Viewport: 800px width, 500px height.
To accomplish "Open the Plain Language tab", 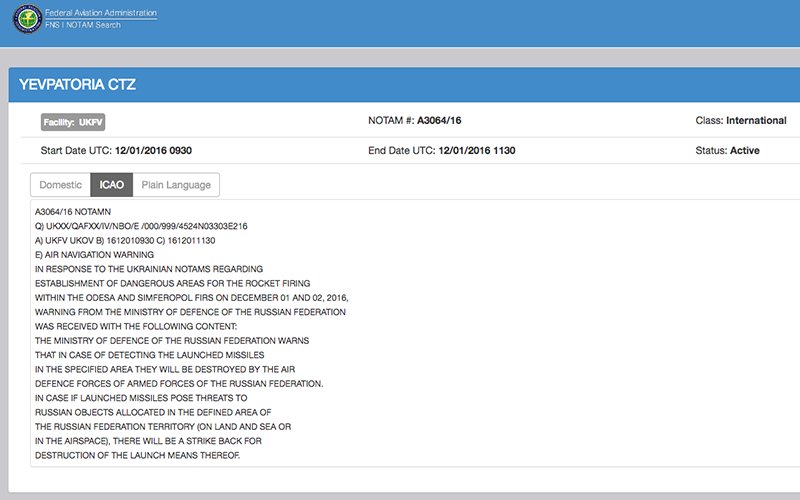I will 176,185.
